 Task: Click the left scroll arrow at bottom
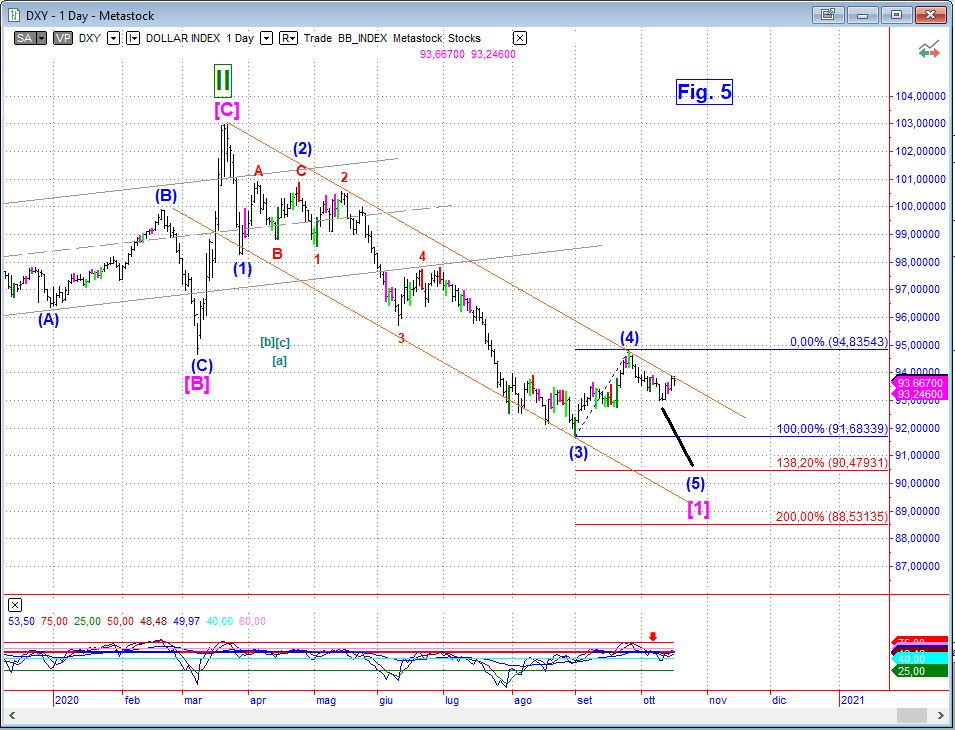[12, 715]
